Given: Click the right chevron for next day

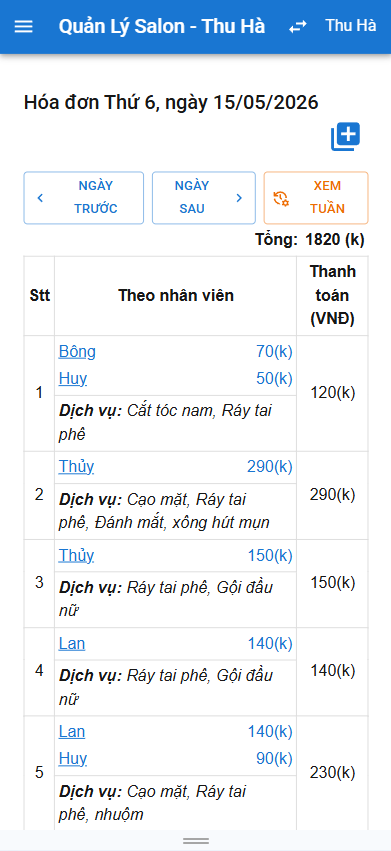Looking at the screenshot, I should pos(239,198).
